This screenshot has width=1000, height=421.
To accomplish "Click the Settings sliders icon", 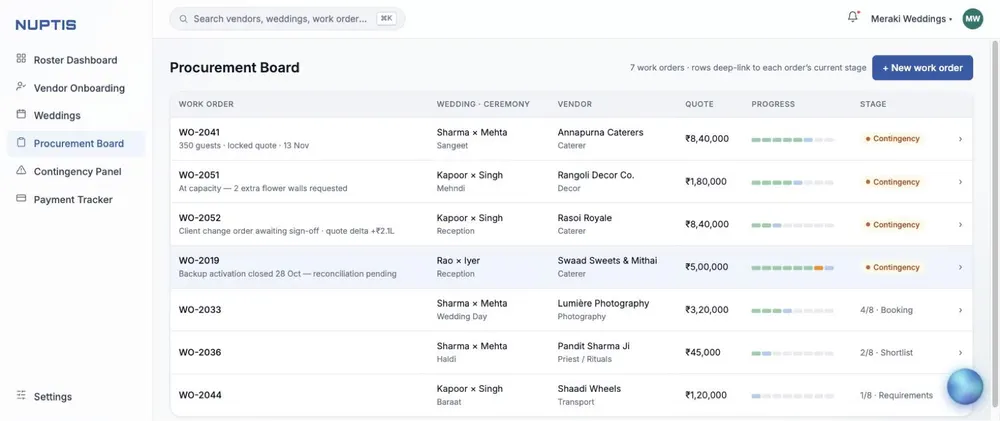I will [21, 395].
